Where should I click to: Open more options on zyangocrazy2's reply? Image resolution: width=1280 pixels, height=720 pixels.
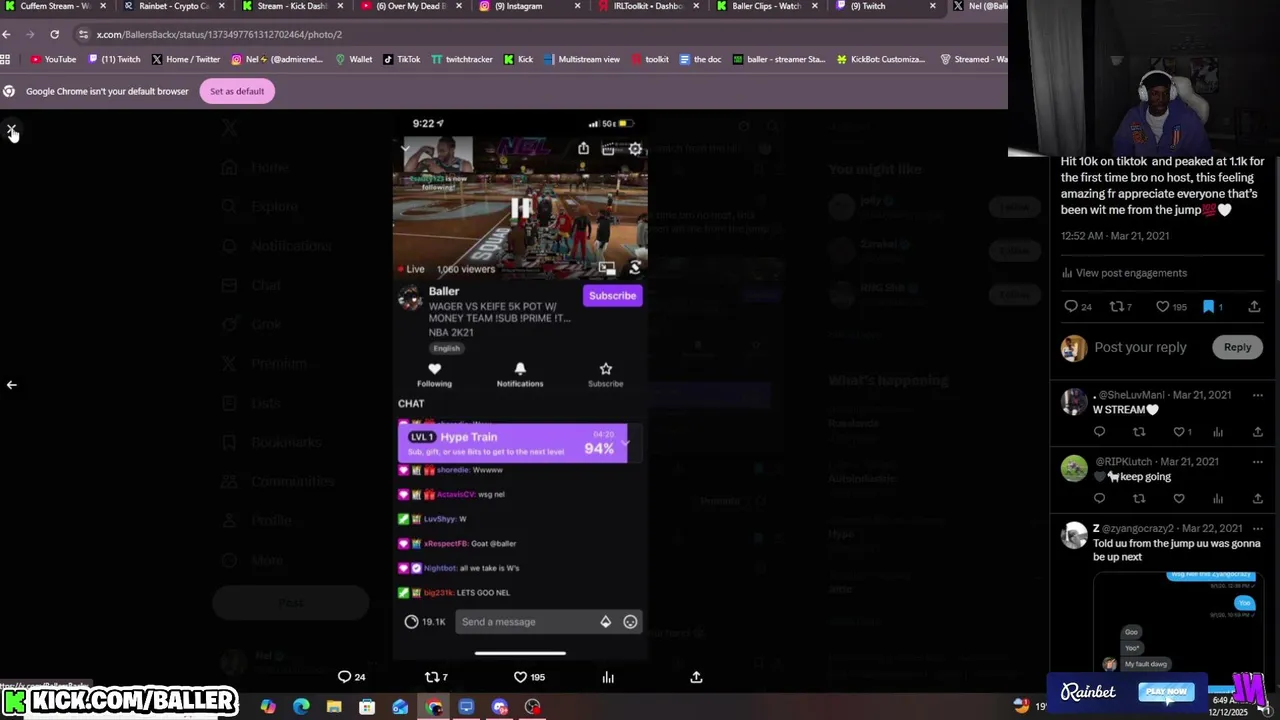(x=1258, y=528)
